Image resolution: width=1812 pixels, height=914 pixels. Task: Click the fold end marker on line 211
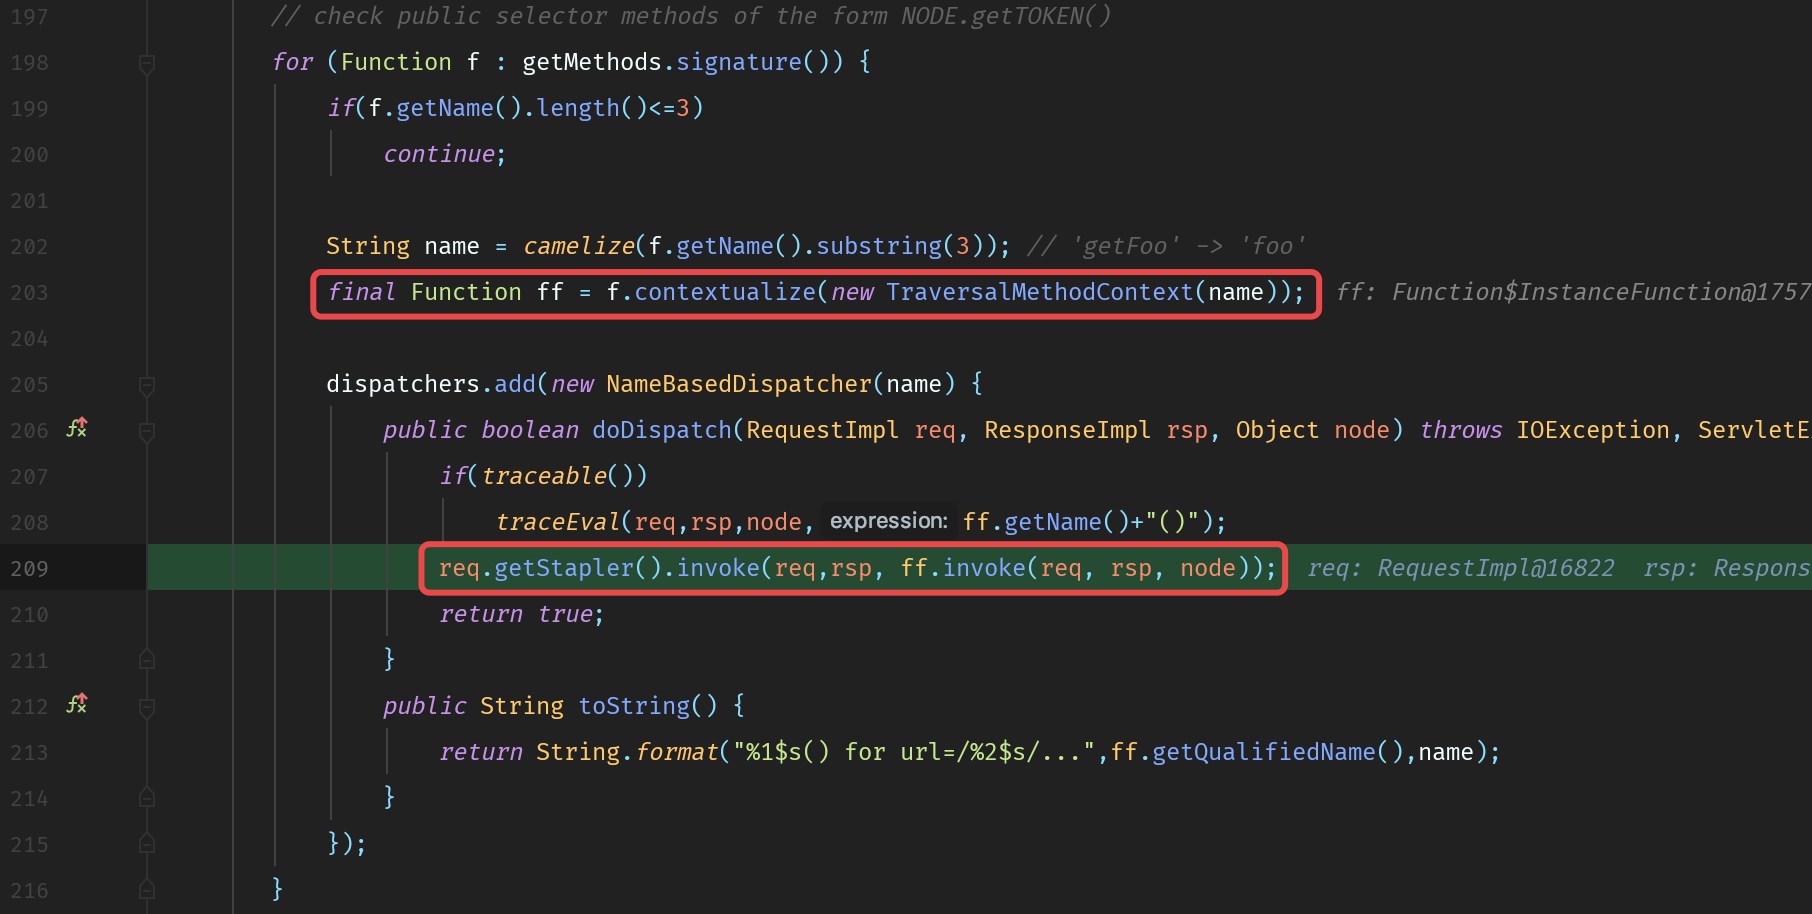(x=147, y=659)
